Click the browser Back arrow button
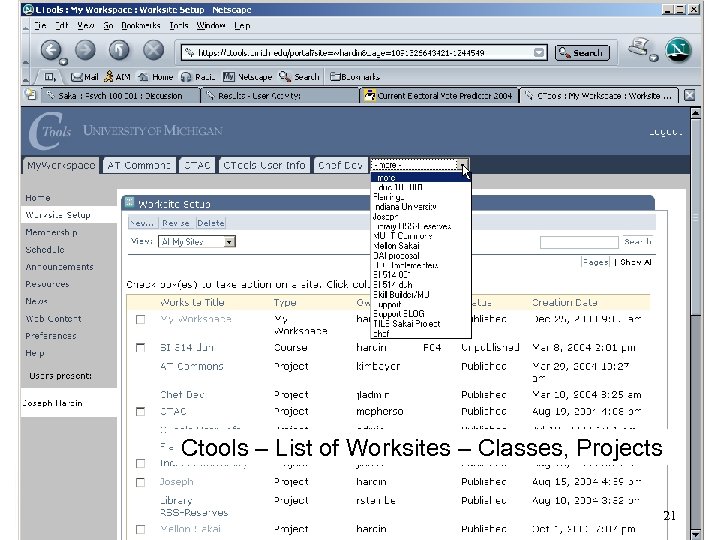This screenshot has height=540, width=720. (x=51, y=50)
